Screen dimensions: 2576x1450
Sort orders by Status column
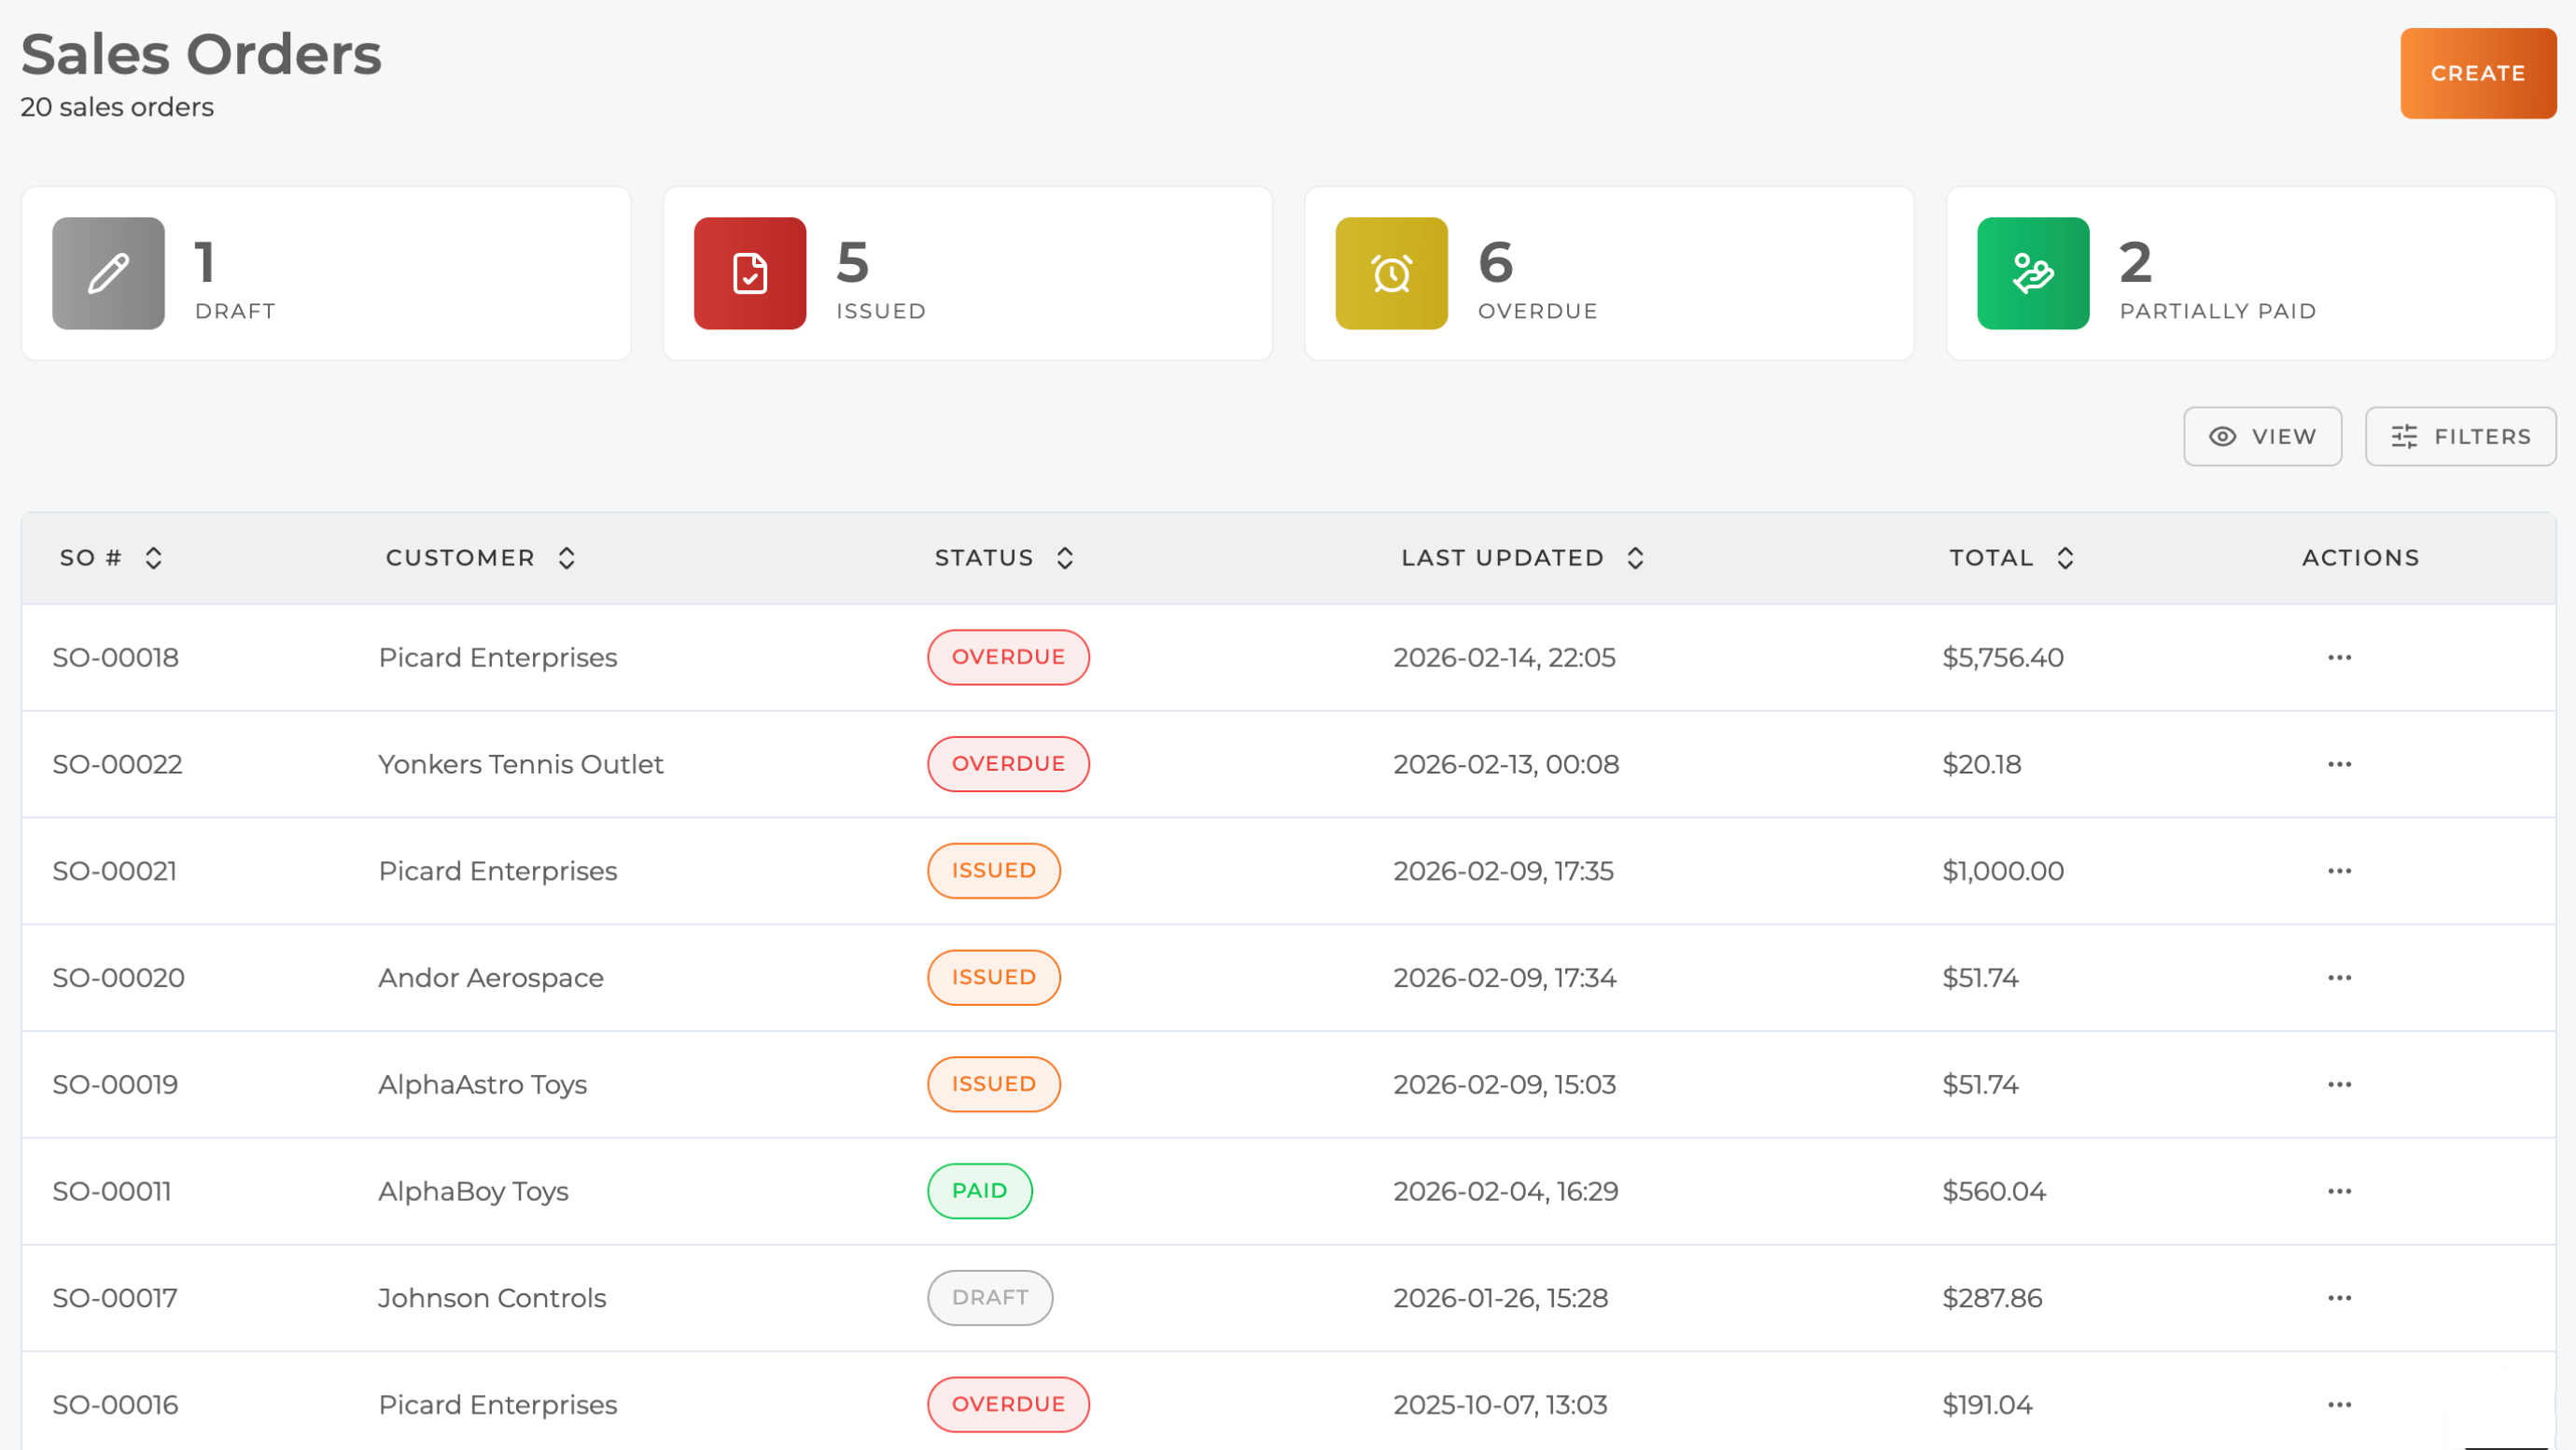pyautogui.click(x=1064, y=558)
